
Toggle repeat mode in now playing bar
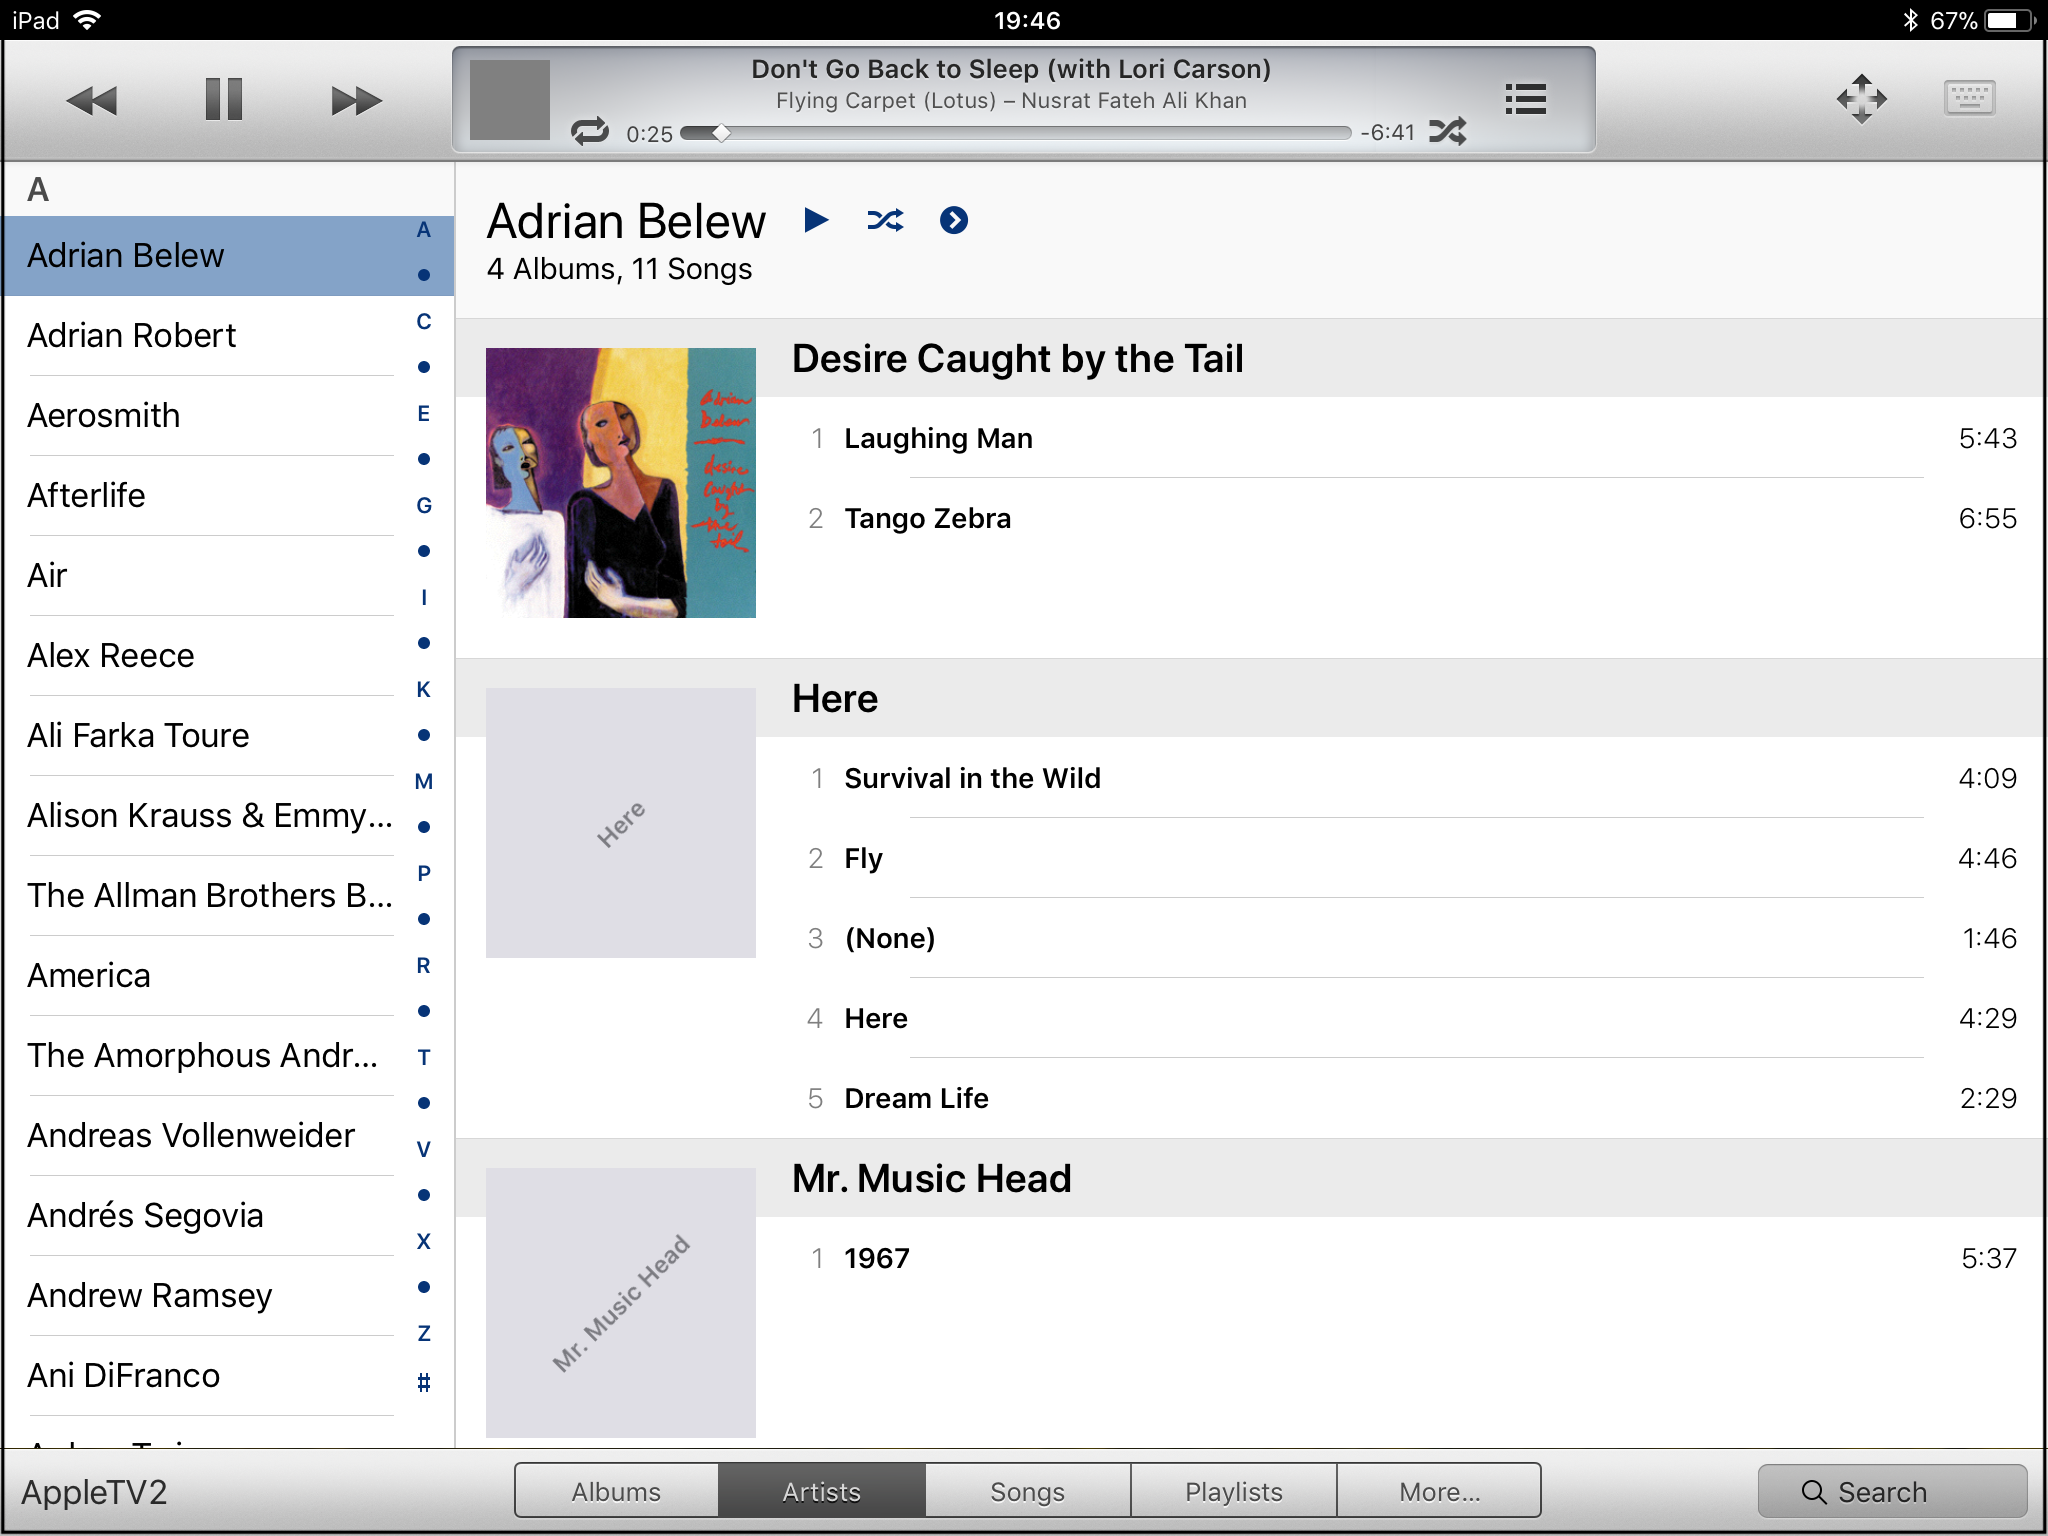click(590, 132)
